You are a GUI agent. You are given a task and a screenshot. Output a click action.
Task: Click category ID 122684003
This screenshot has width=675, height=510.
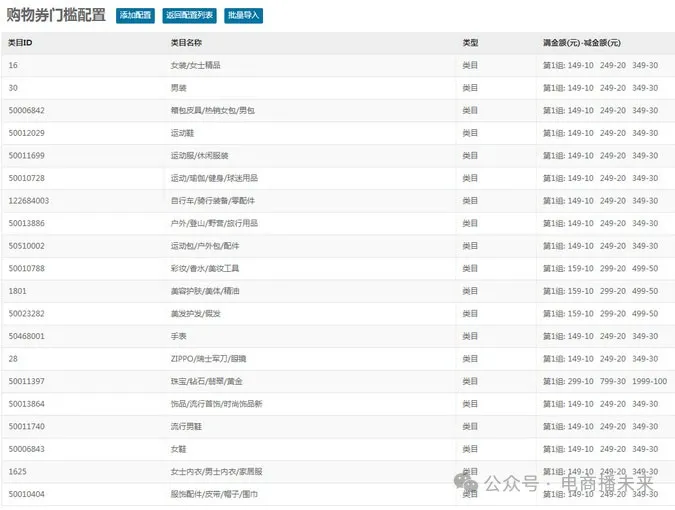coord(28,200)
